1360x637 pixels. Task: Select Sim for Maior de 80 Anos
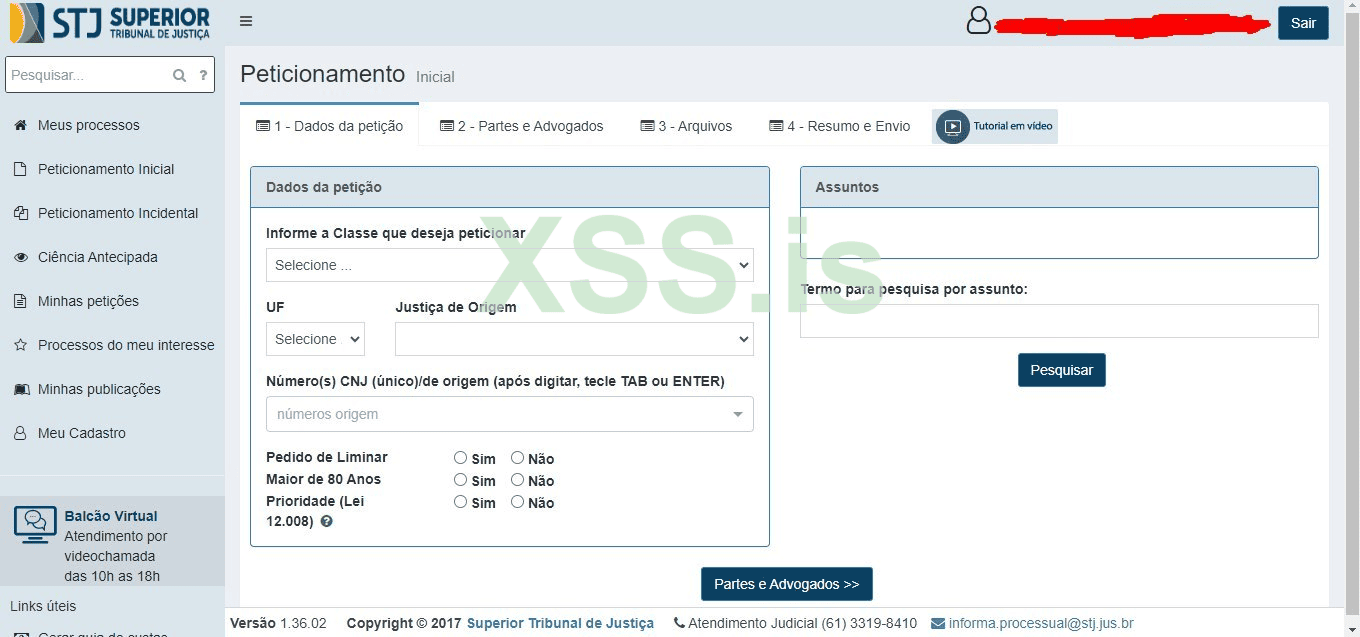(460, 479)
